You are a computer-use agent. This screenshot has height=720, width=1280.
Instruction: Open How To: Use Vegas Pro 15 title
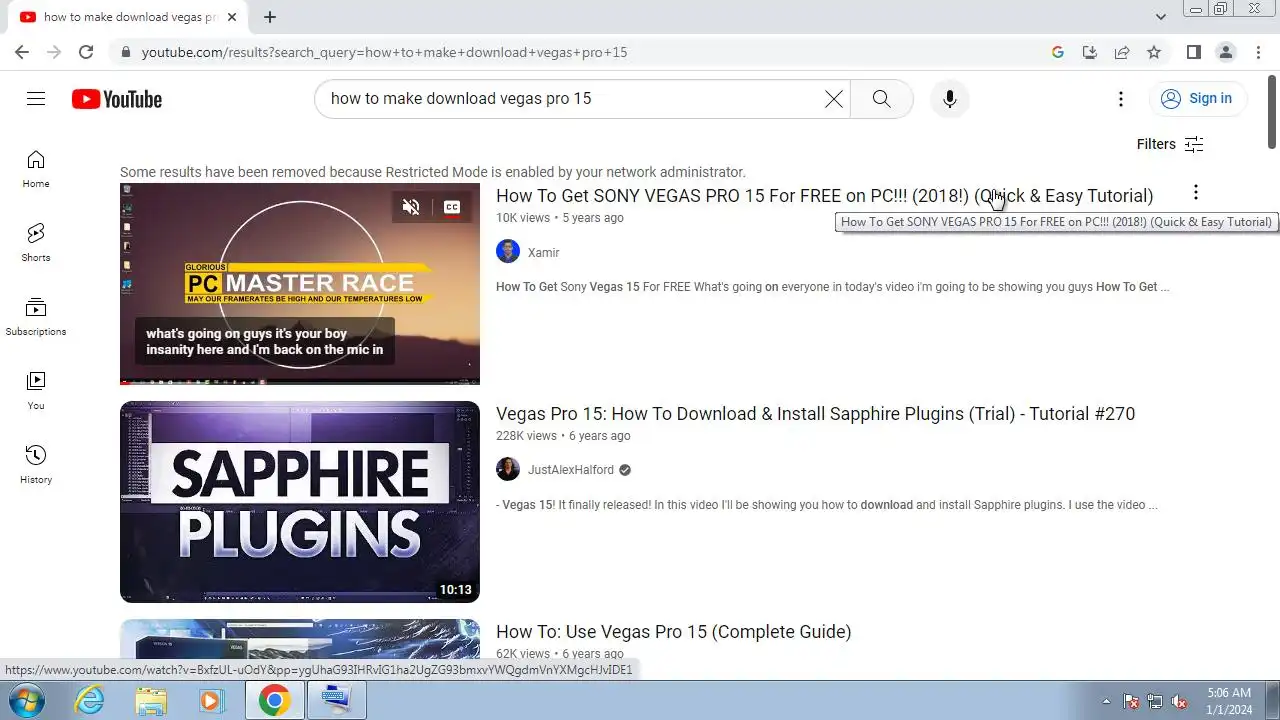tap(673, 631)
